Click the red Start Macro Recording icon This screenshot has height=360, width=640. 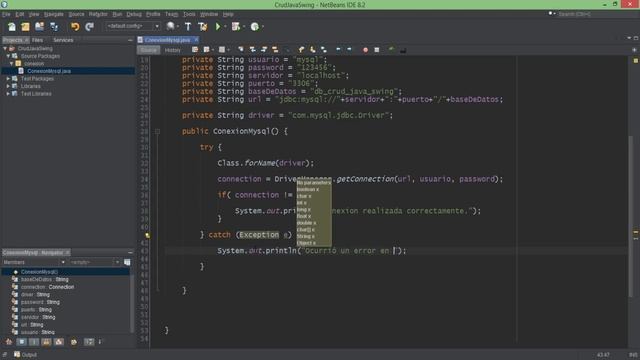(x=365, y=50)
